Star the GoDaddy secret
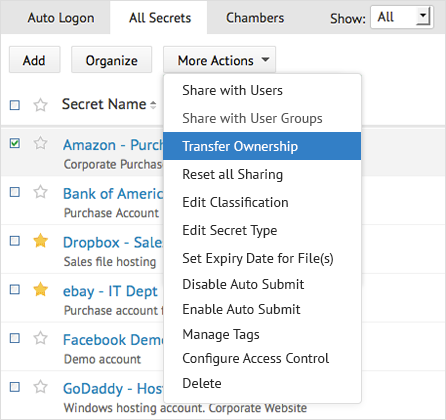 tap(41, 387)
